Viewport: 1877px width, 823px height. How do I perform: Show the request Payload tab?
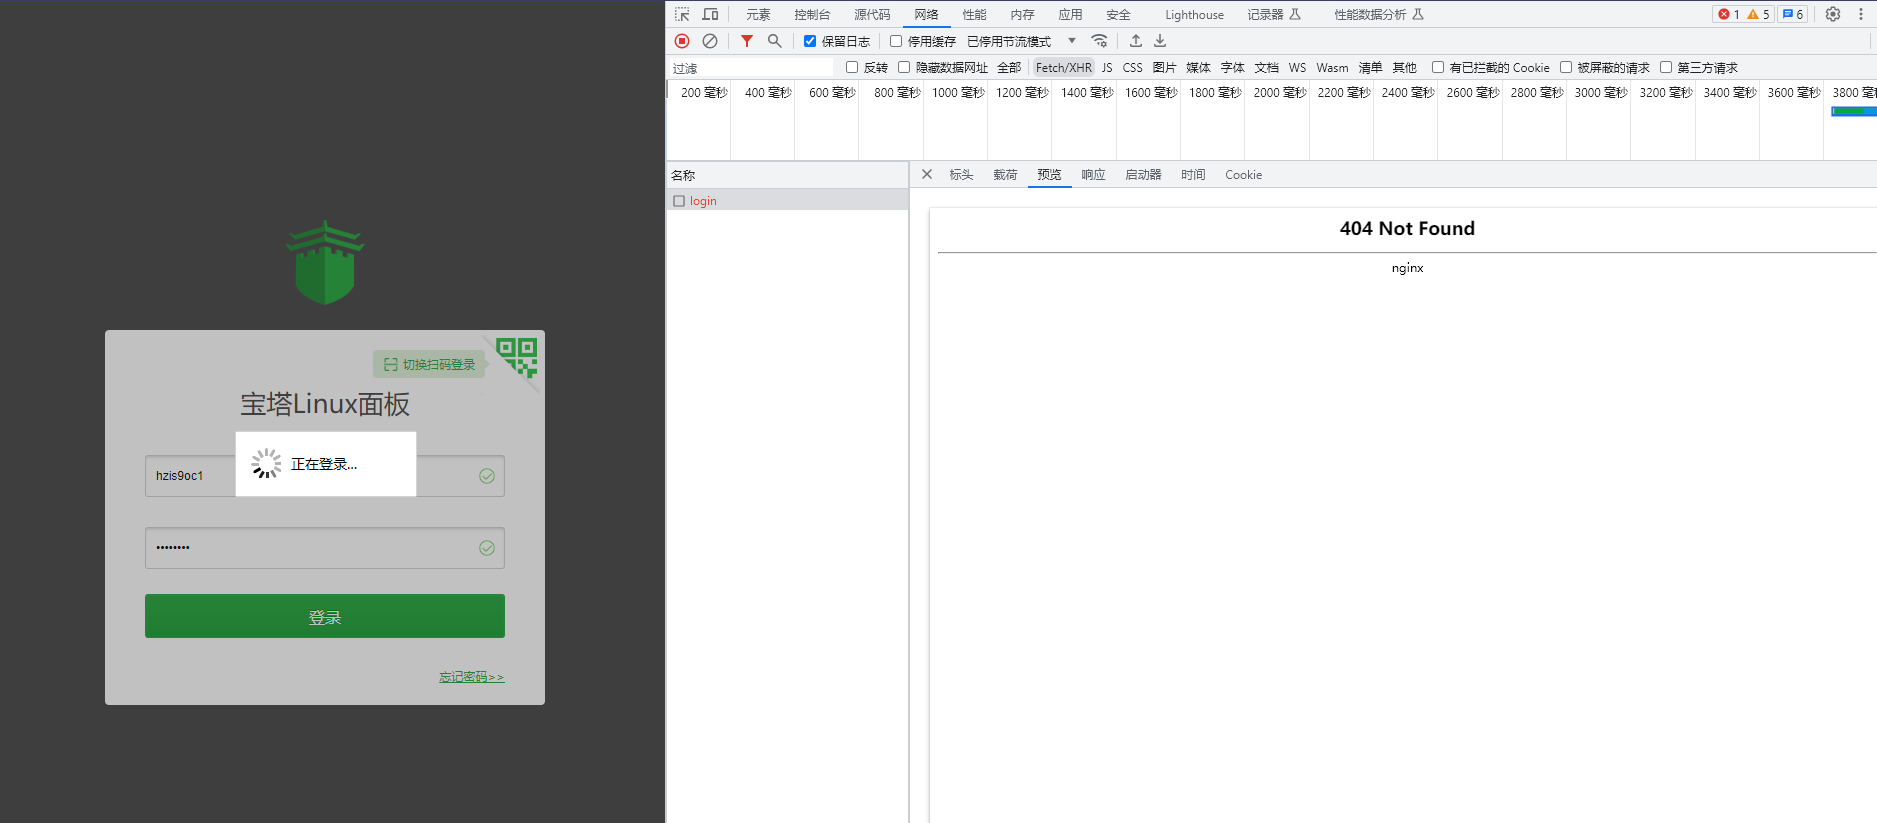(x=1005, y=174)
